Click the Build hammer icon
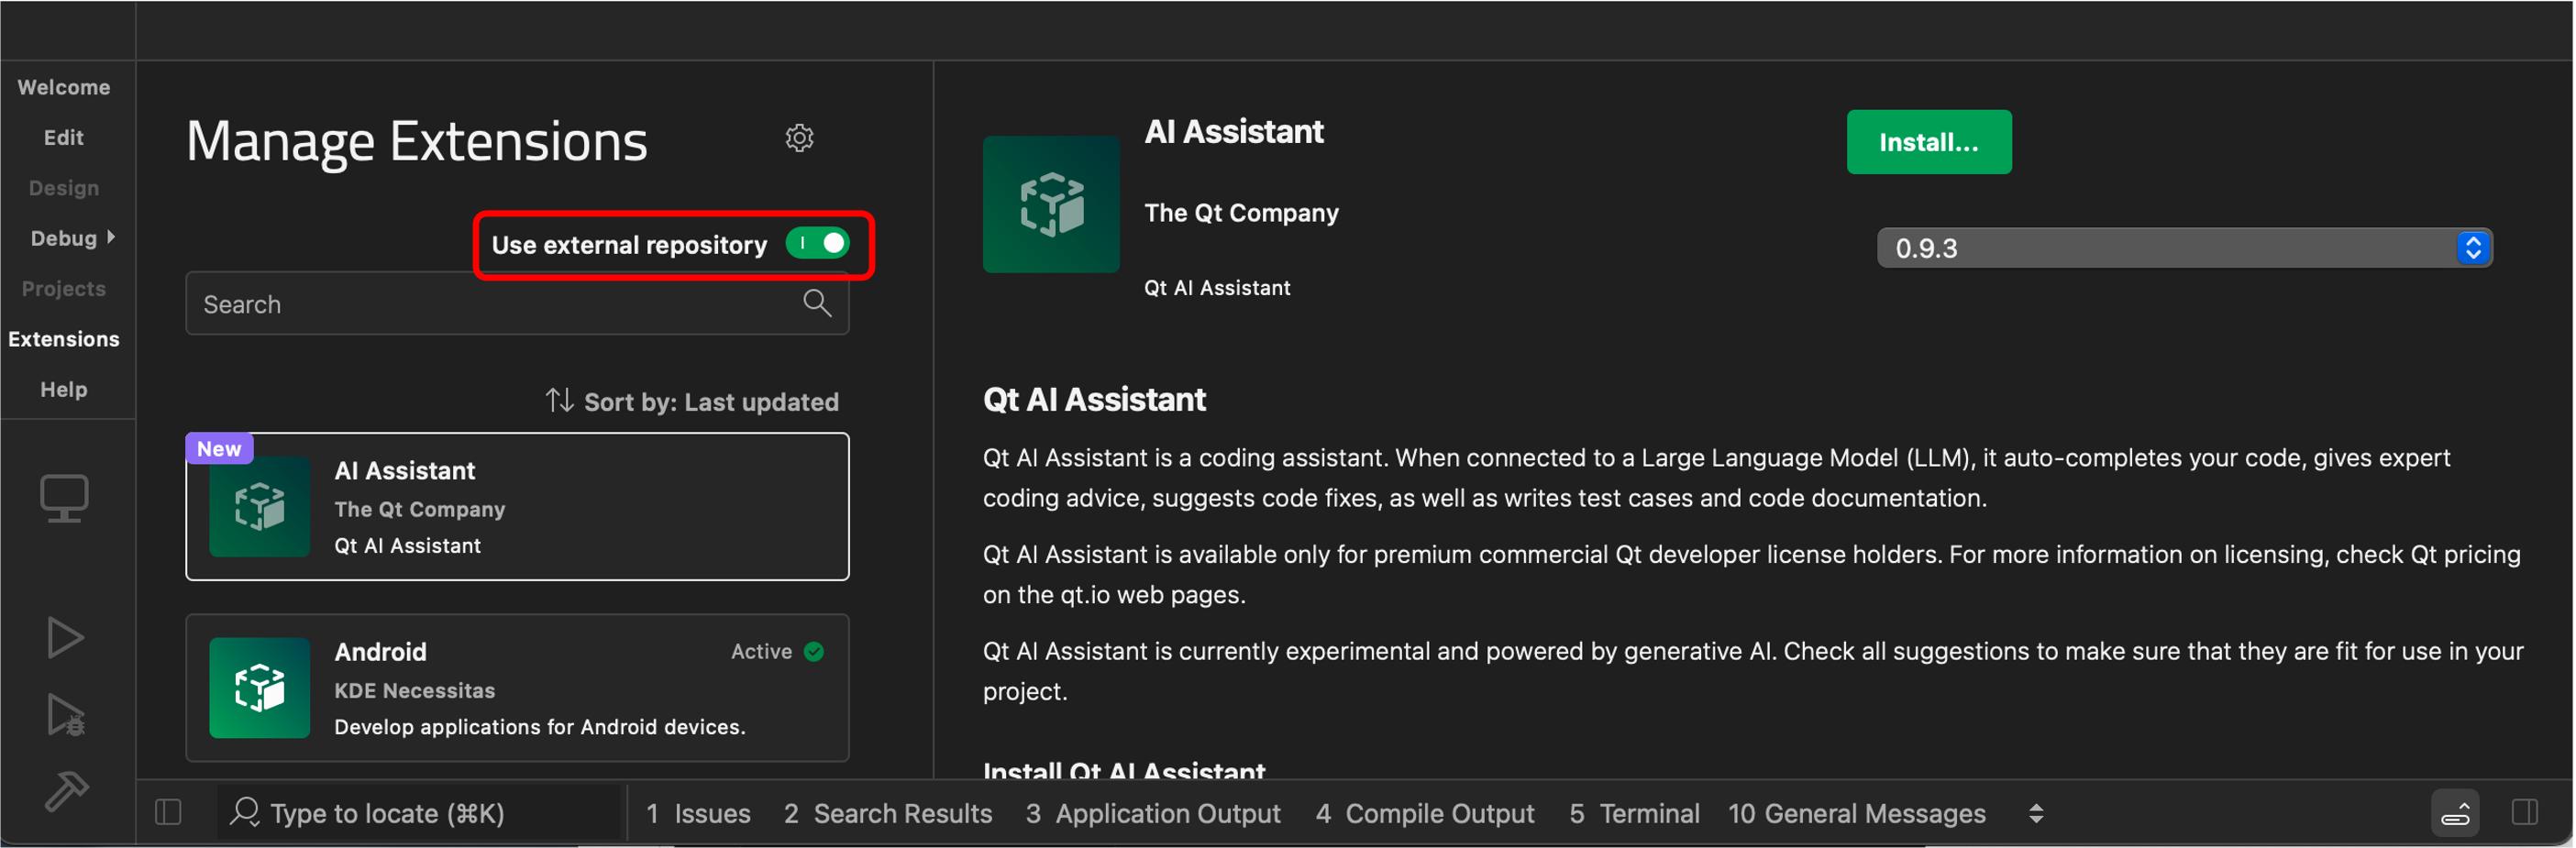2576x848 pixels. [66, 791]
